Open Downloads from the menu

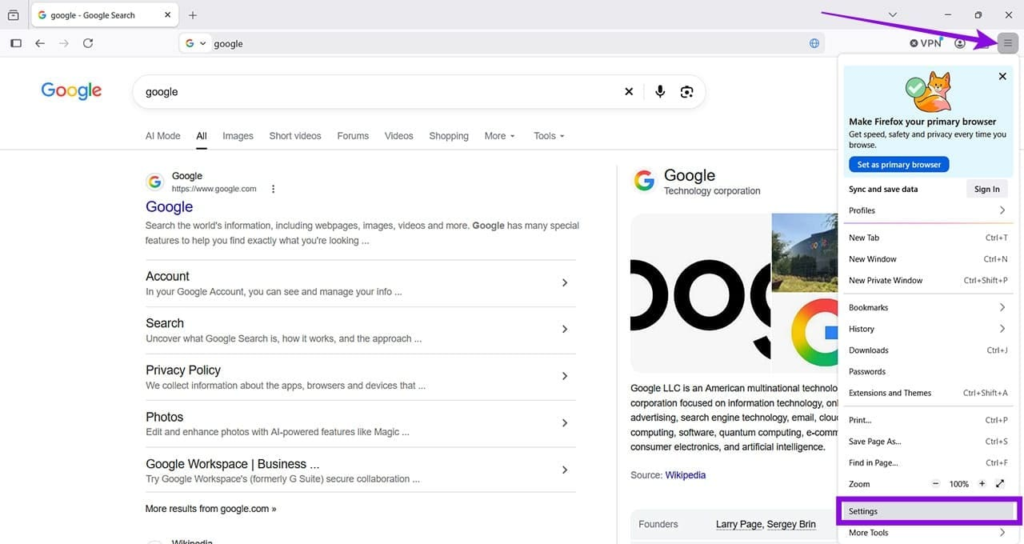click(927, 350)
